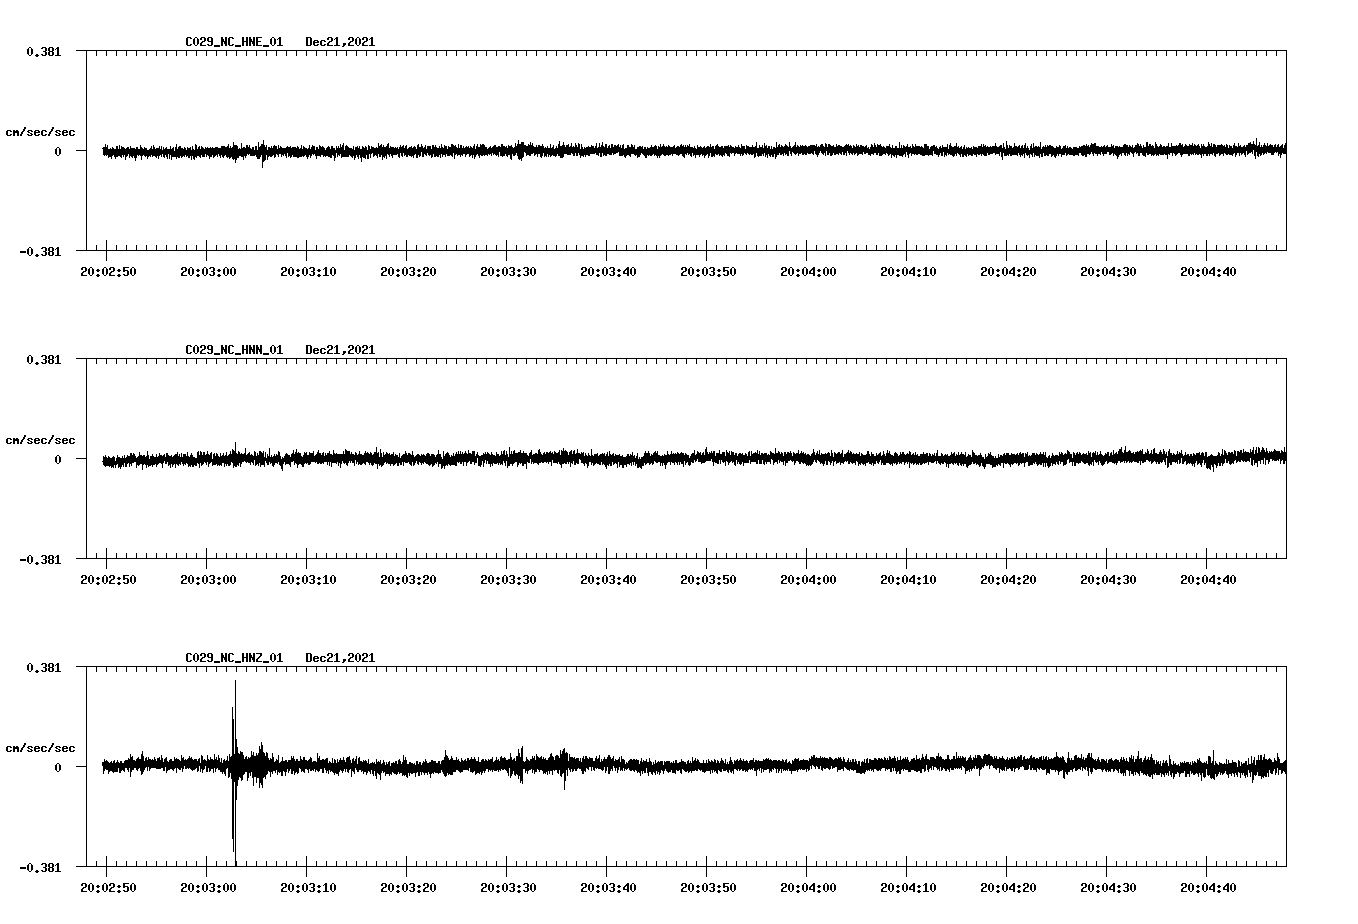This screenshot has height=924, width=1358.
Task: Select the 20:04:20 time label under HNZ plot
Action: tap(1008, 888)
